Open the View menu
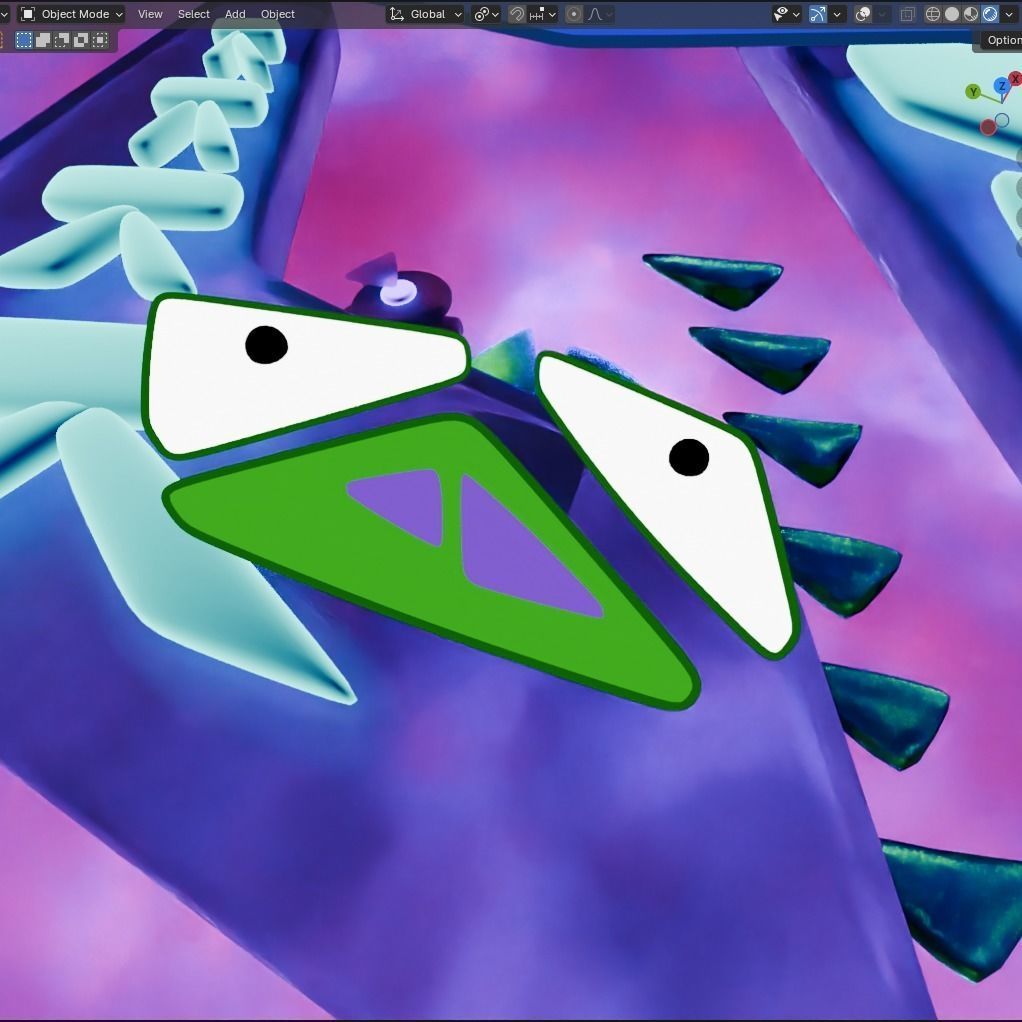The width and height of the screenshot is (1022, 1022). click(x=150, y=14)
